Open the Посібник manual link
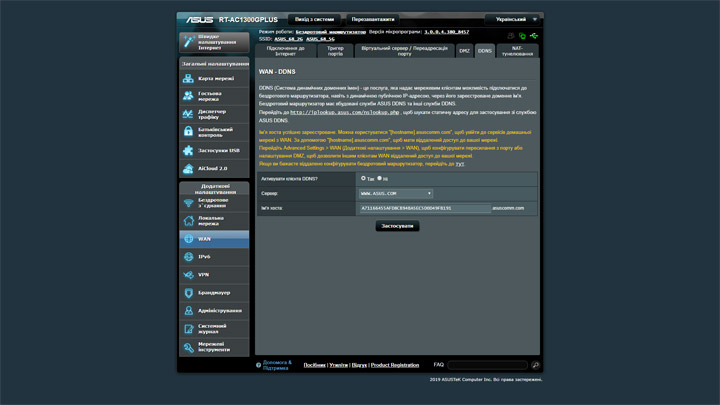 [315, 365]
